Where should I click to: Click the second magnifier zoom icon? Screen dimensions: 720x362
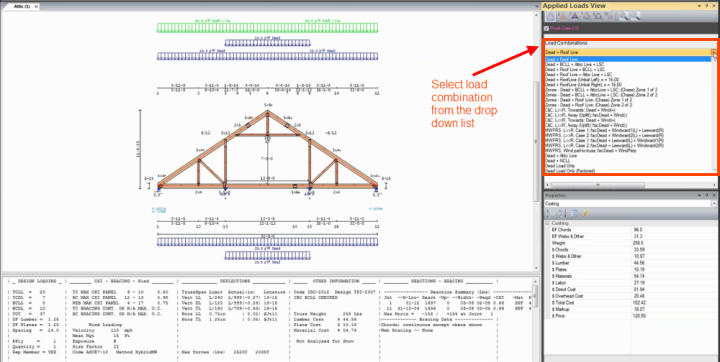coord(635,17)
